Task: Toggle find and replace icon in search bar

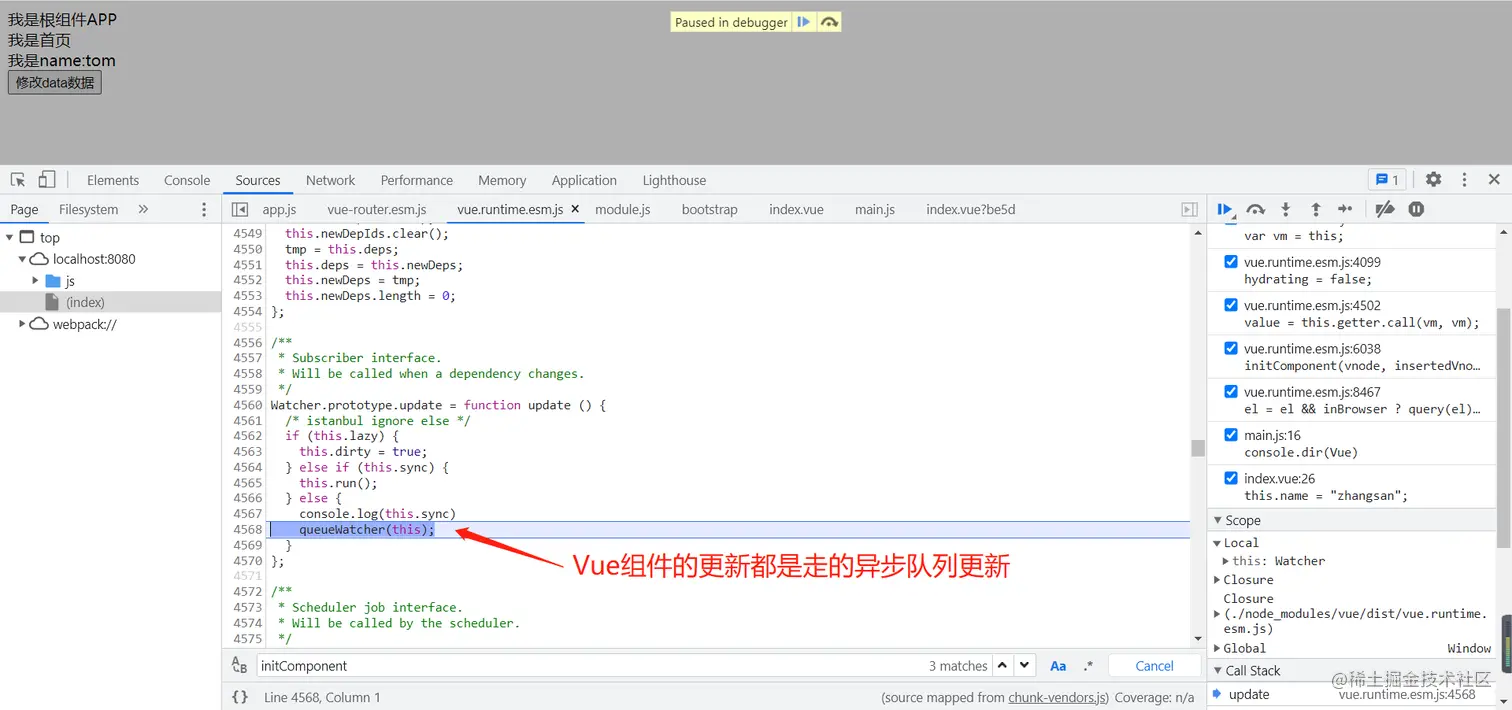Action: point(239,665)
